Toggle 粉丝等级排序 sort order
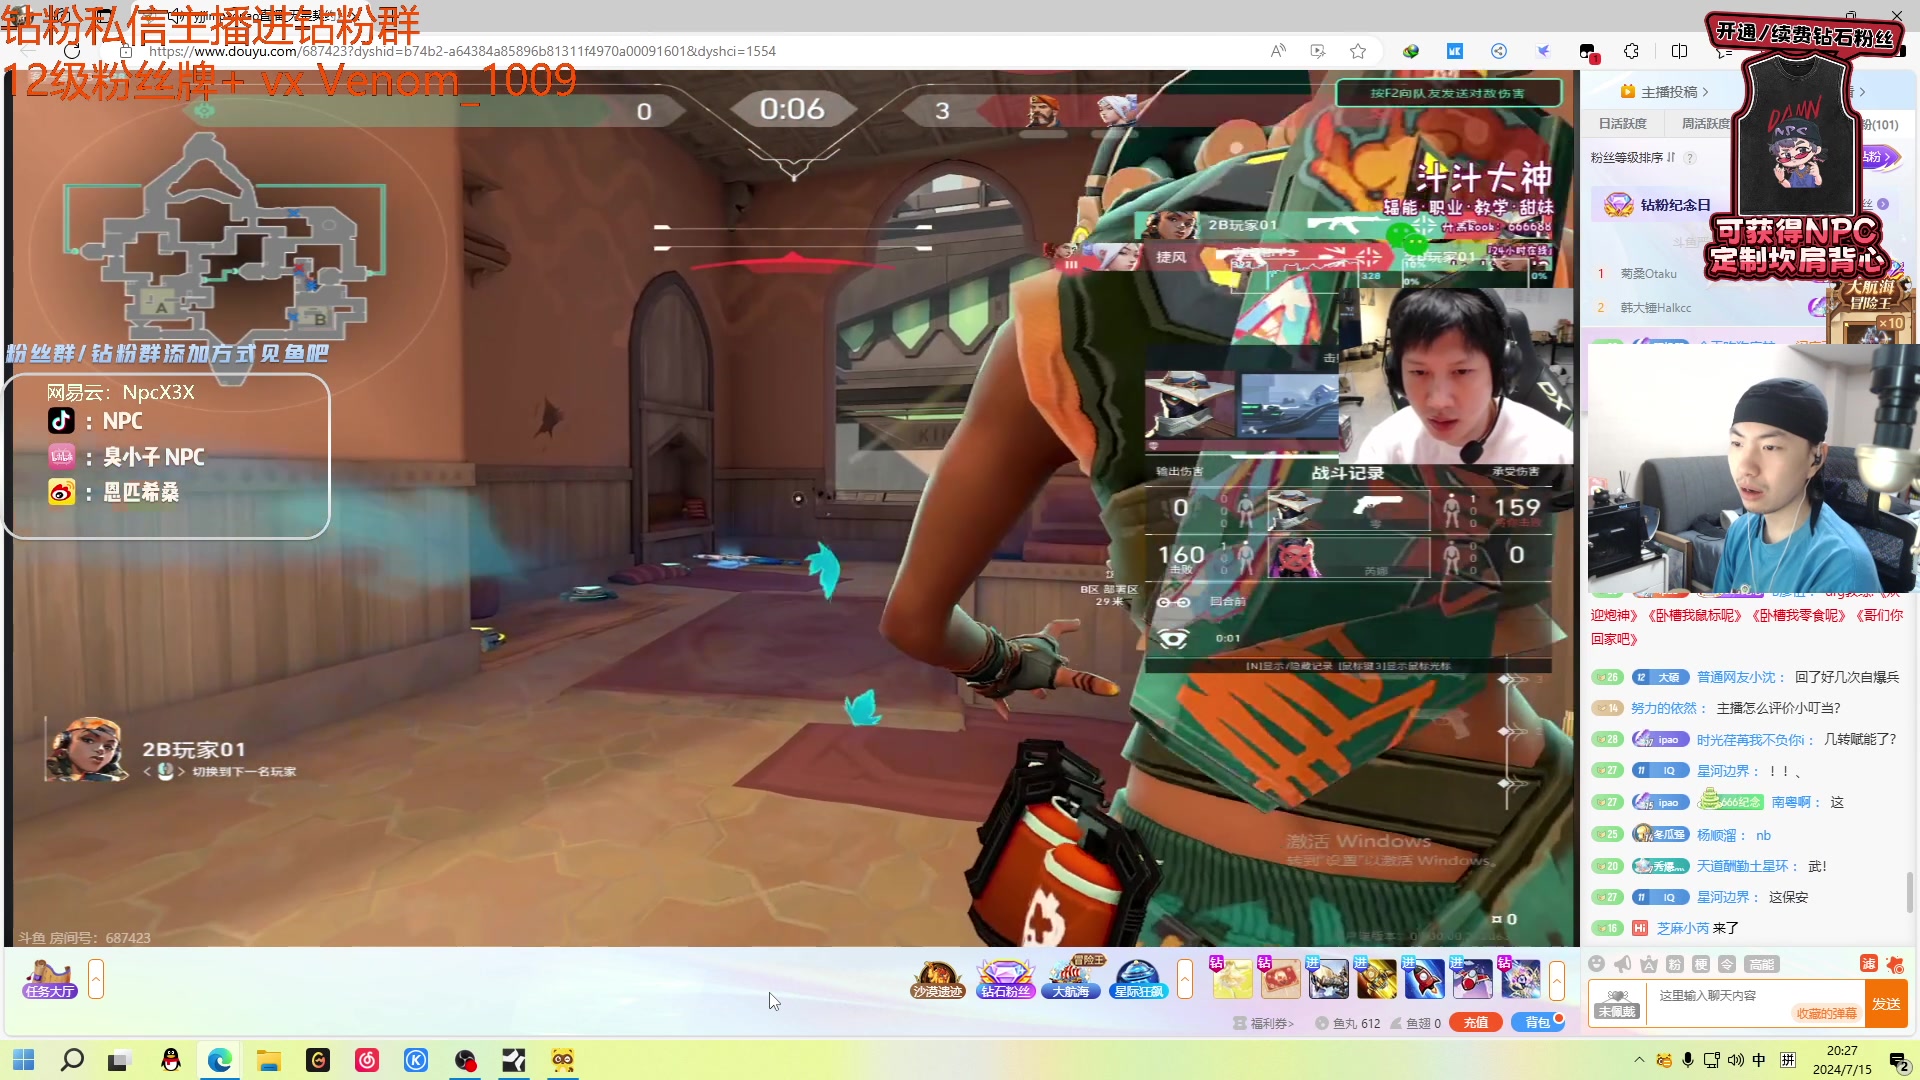 pos(1633,158)
